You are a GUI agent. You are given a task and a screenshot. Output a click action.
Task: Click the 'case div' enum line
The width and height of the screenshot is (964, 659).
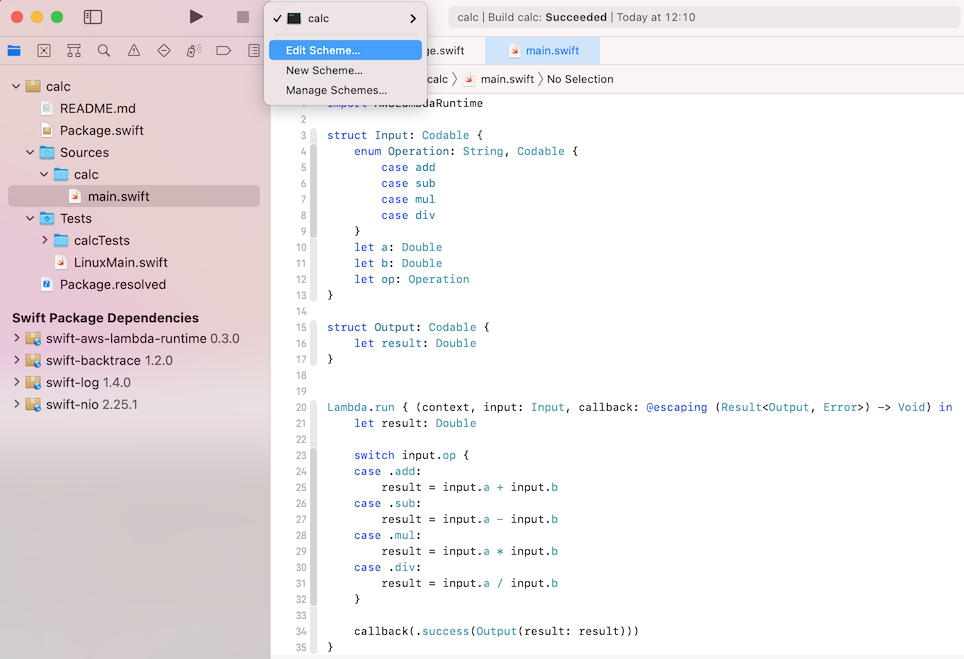pyautogui.click(x=408, y=215)
